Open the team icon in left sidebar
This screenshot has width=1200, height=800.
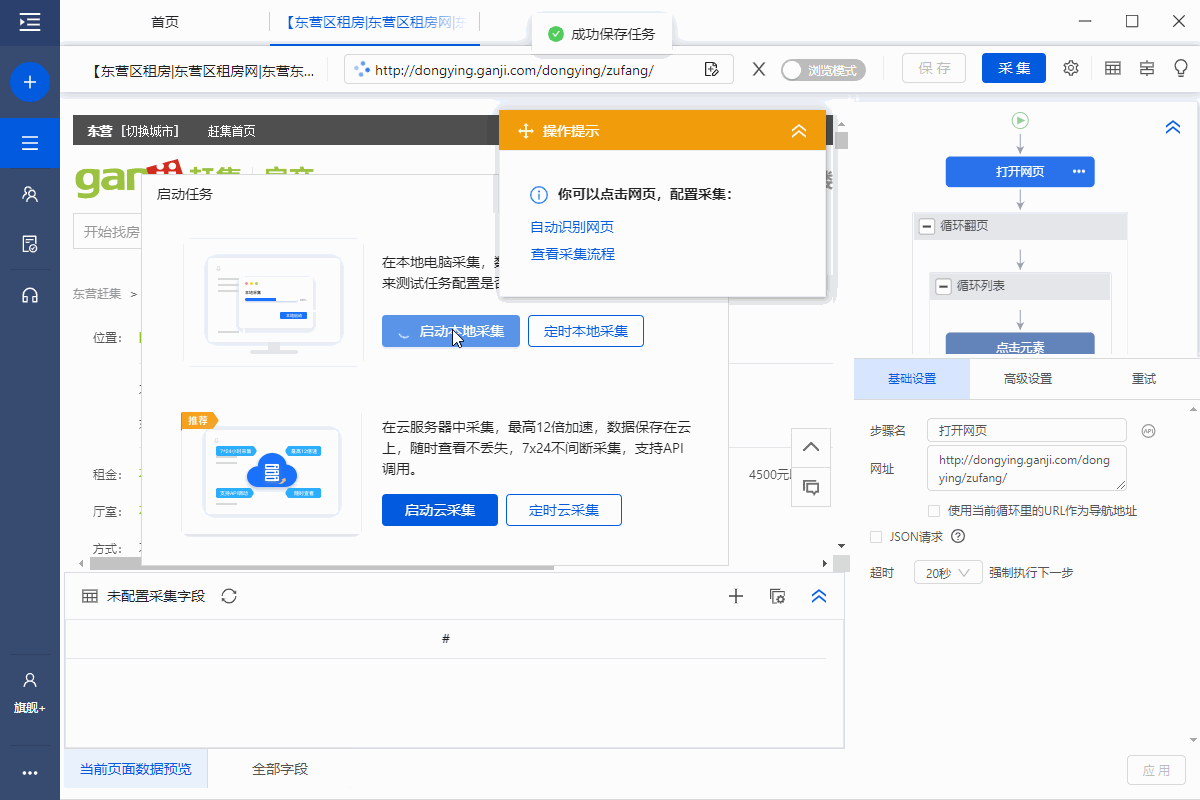tap(30, 194)
